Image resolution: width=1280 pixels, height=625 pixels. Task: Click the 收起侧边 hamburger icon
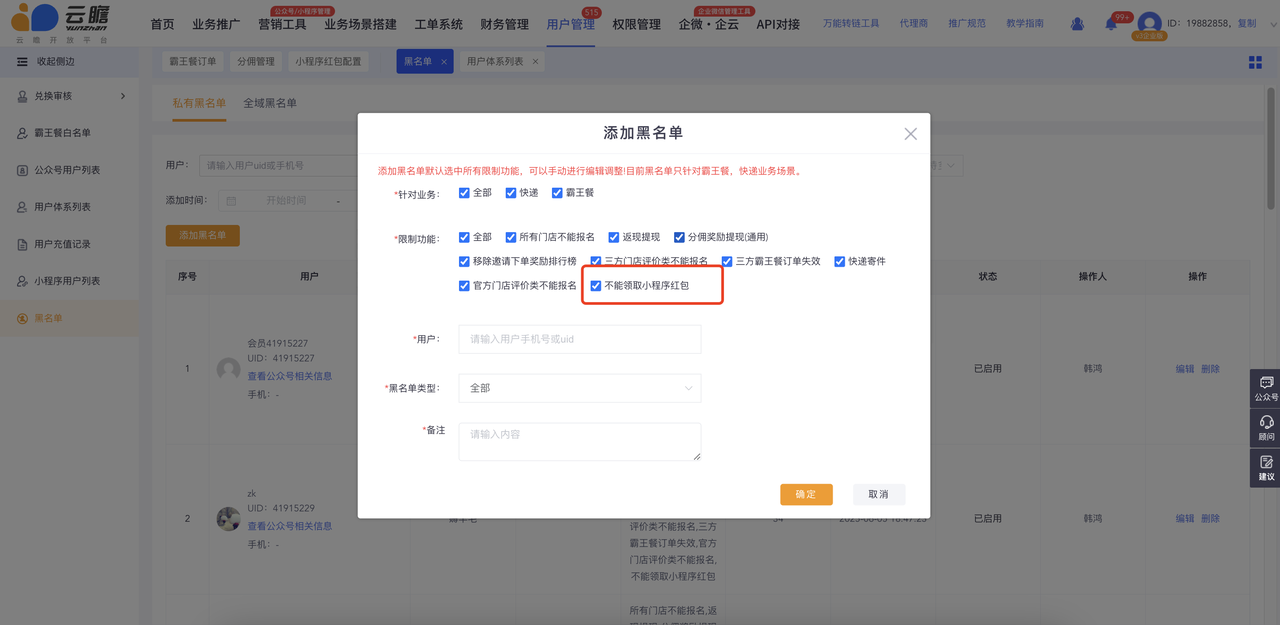pos(23,62)
